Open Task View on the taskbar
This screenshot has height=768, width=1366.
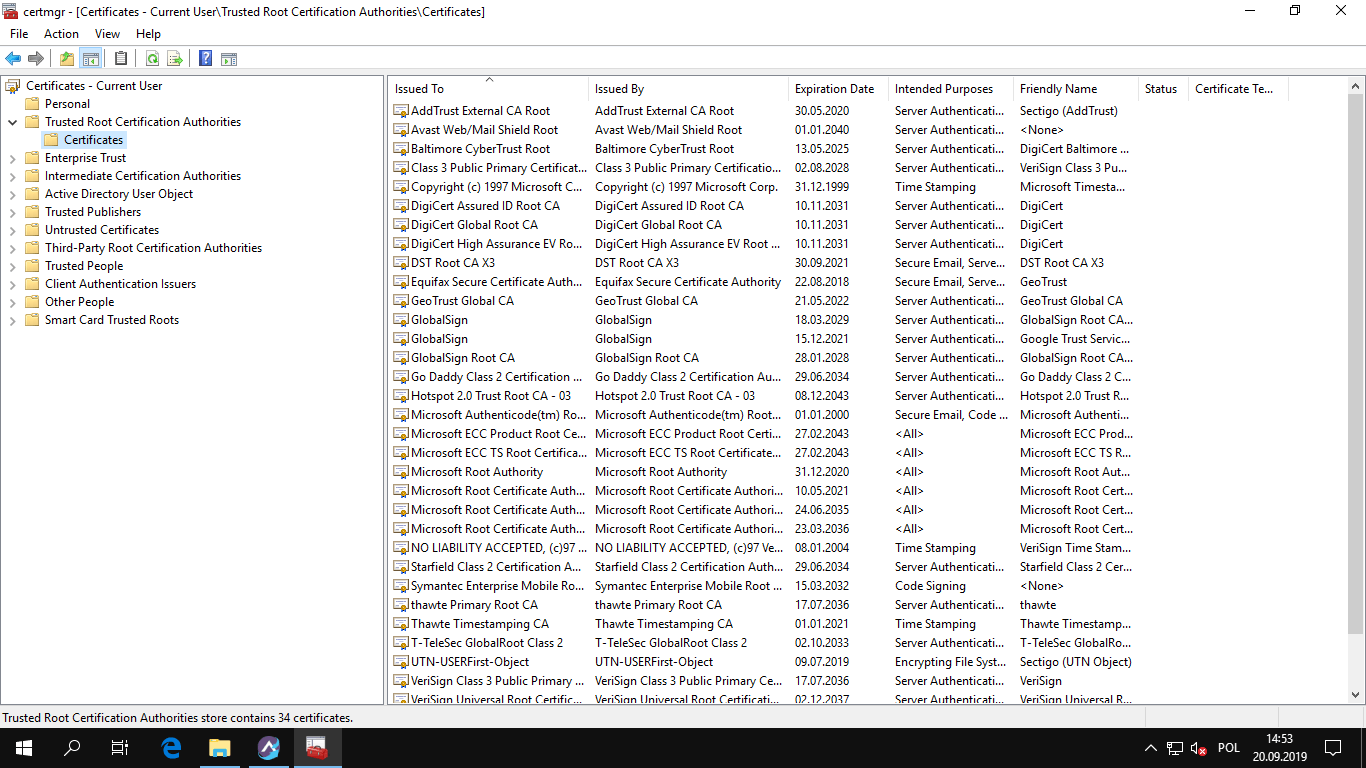(x=120, y=747)
